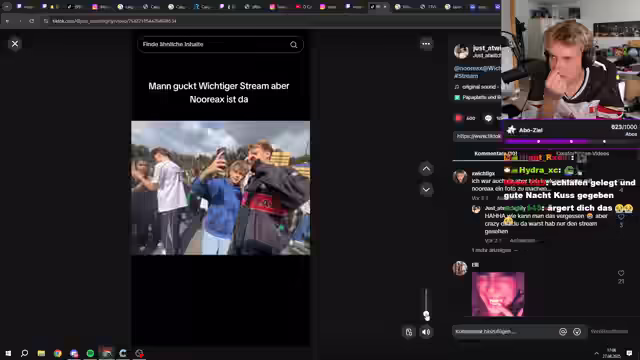
Task: Open Chrome from the taskbar
Action: click(x=58, y=353)
